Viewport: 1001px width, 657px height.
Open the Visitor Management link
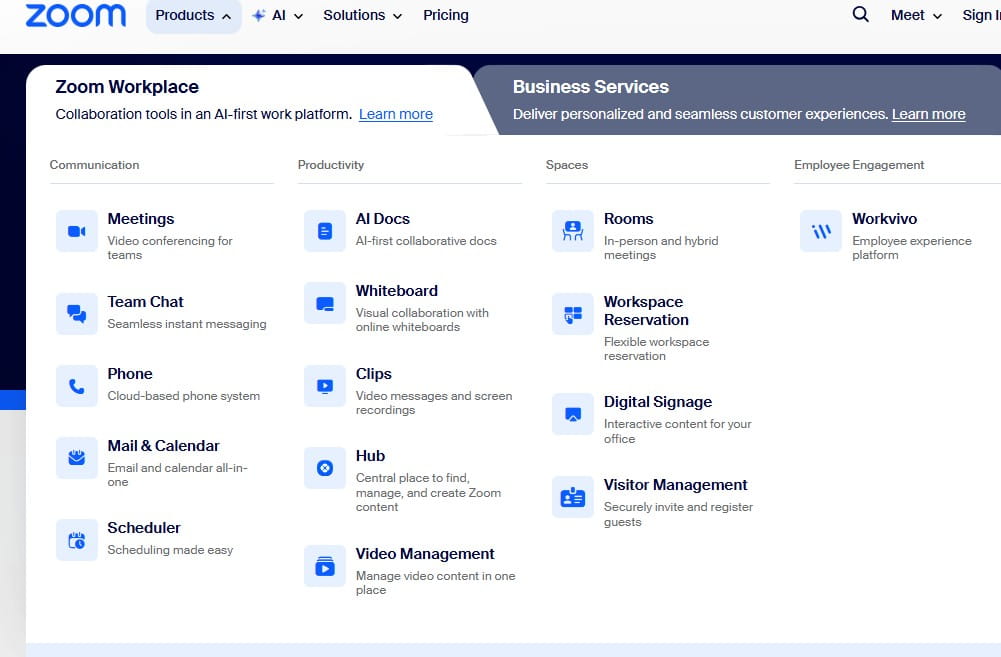(x=675, y=485)
